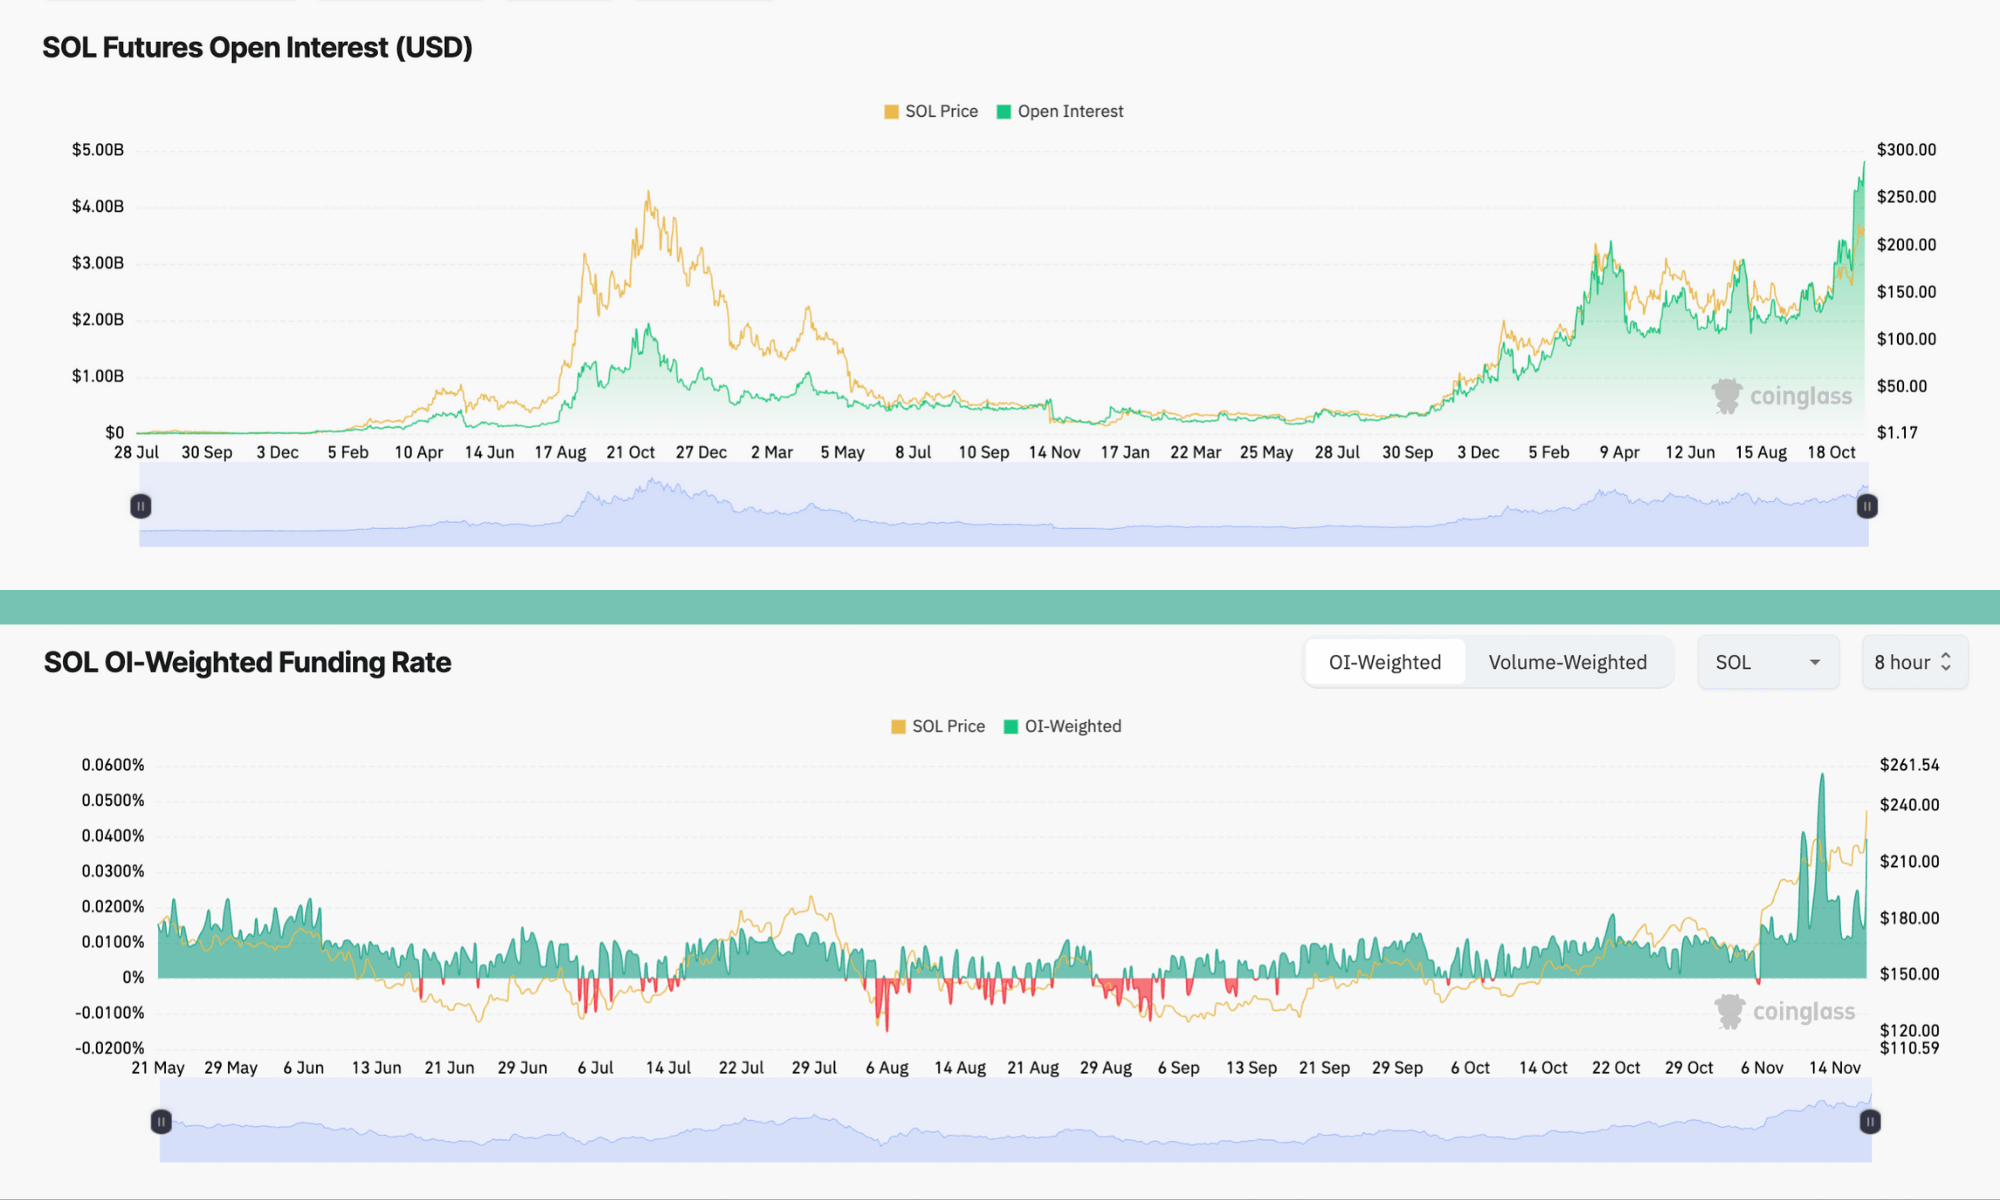Click the yellow SOL Price legend swatch
The width and height of the screenshot is (2000, 1200).
tap(890, 111)
